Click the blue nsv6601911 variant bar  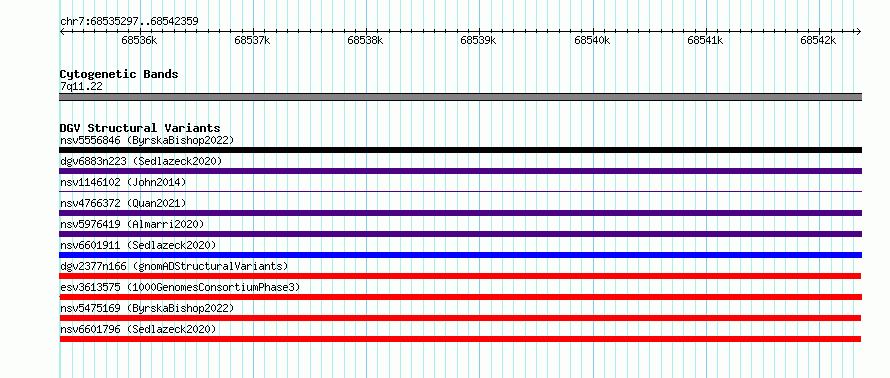tap(460, 255)
